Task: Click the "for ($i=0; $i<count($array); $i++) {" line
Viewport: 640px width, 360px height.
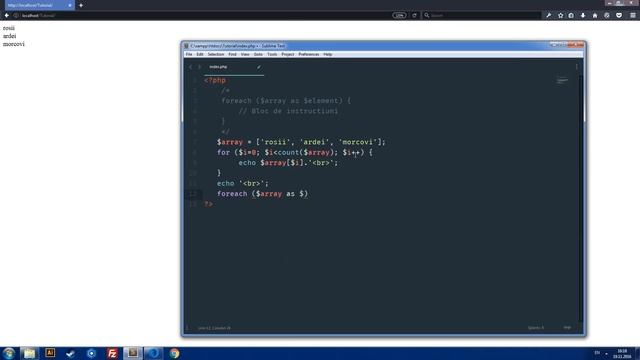Action: coord(294,152)
